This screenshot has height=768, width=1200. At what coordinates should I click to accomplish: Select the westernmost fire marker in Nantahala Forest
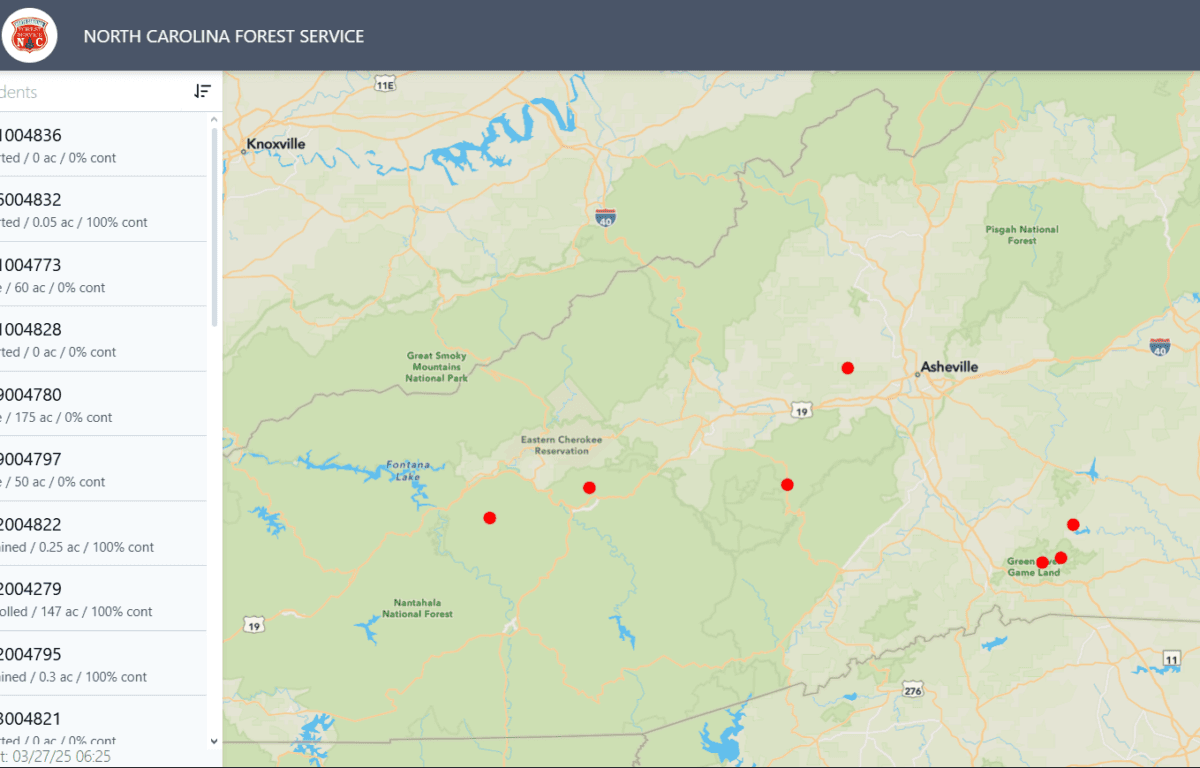pos(490,518)
